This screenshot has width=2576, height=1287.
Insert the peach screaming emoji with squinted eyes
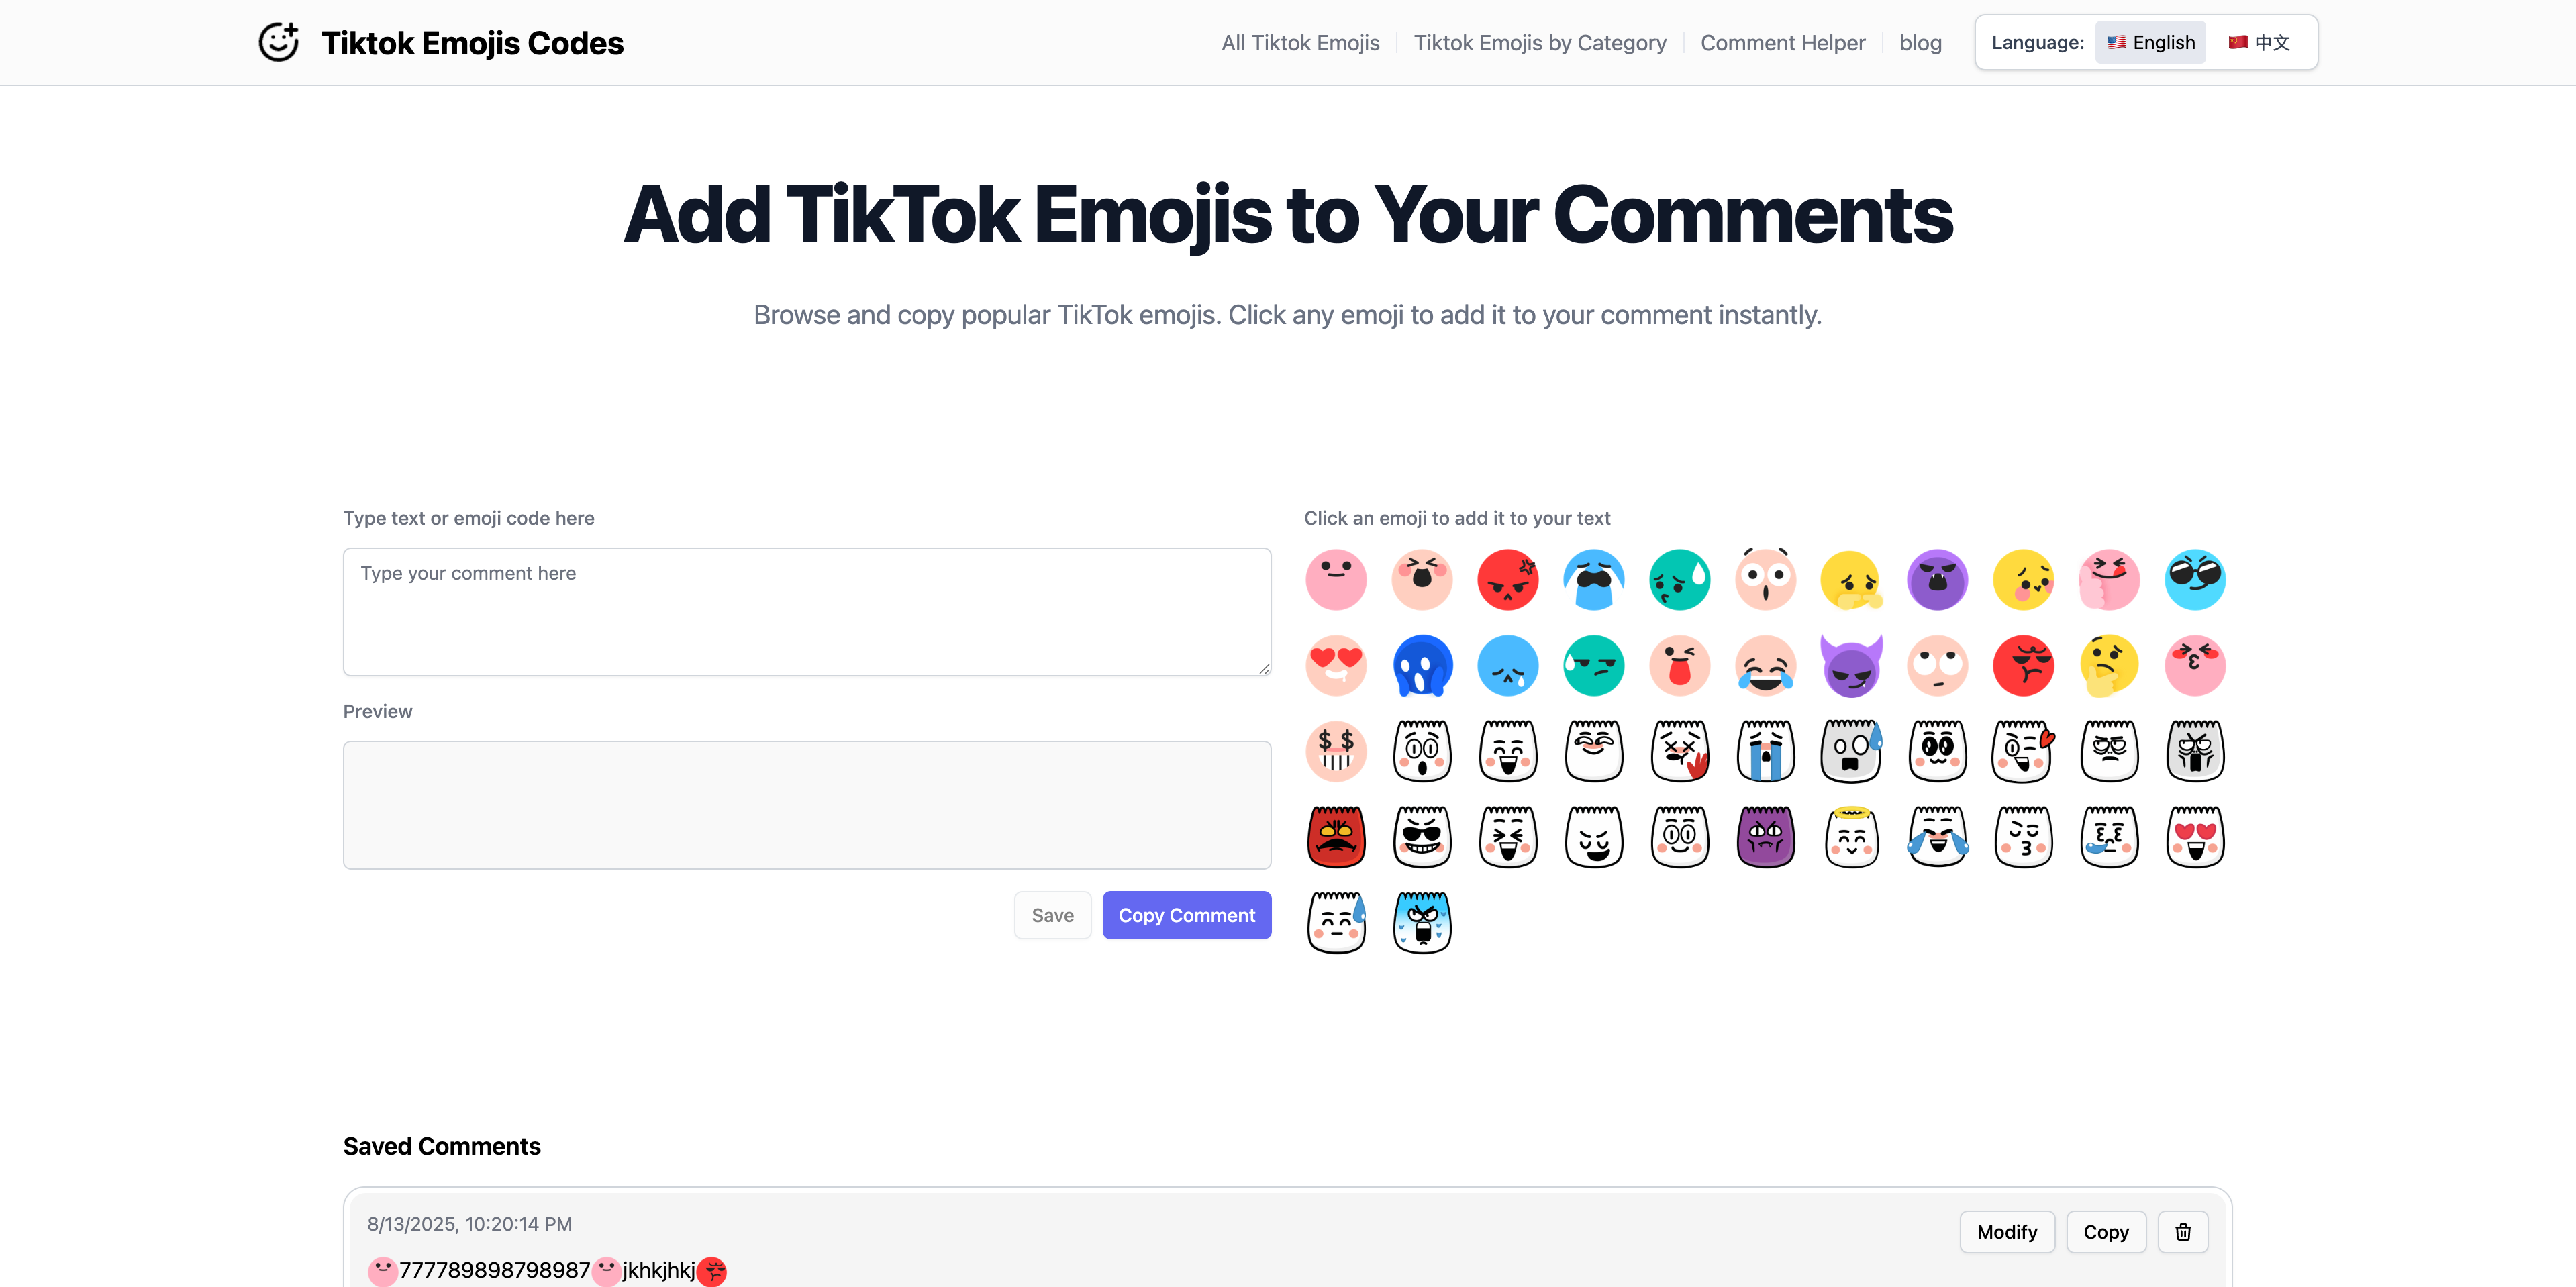click(1422, 579)
